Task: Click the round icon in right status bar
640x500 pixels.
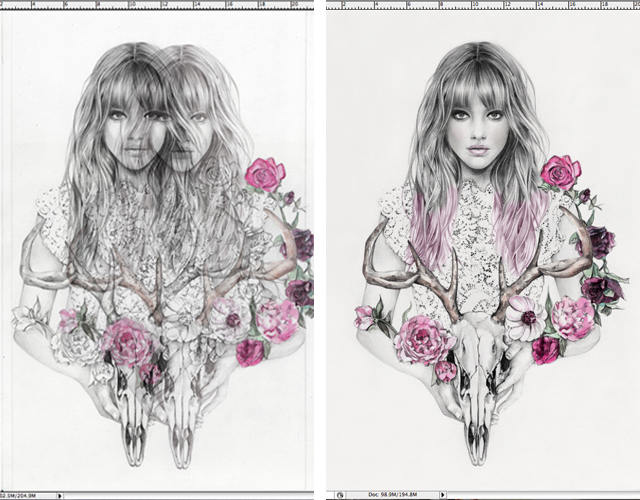Action: tap(342, 494)
